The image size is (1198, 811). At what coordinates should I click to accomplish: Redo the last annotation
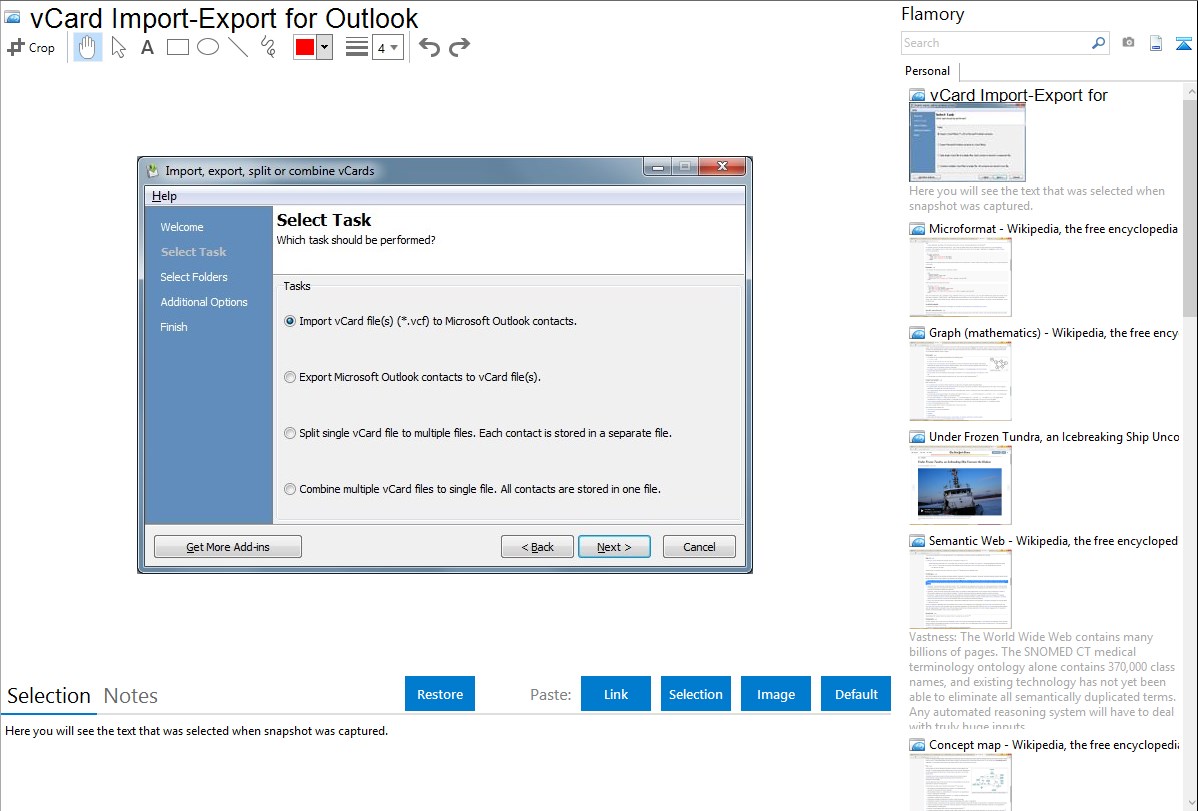point(459,47)
